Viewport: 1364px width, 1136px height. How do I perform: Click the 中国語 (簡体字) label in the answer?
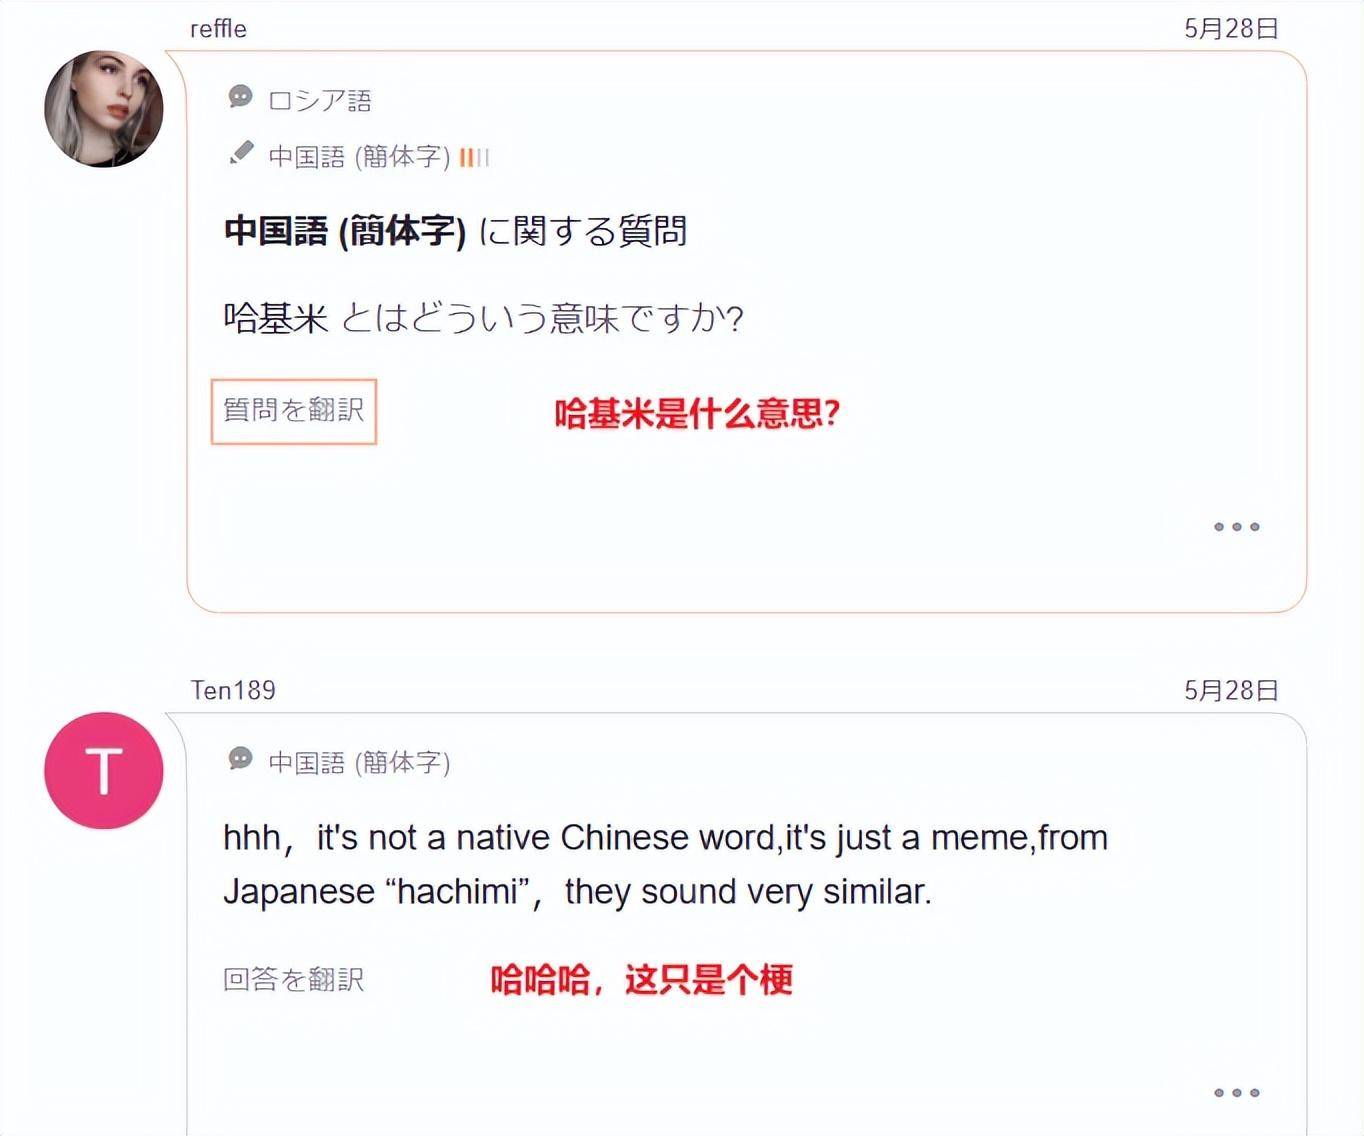tap(360, 763)
